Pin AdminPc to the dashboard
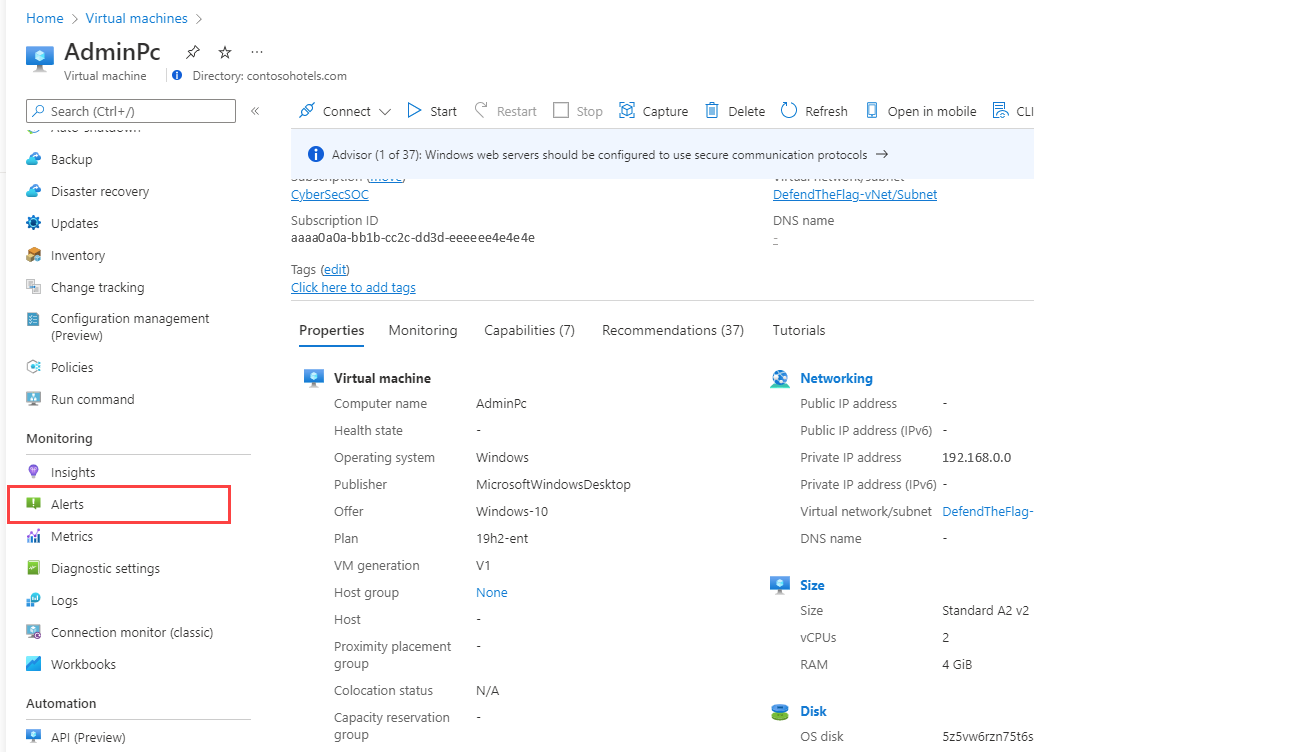The height and width of the screenshot is (752, 1307). 192,51
